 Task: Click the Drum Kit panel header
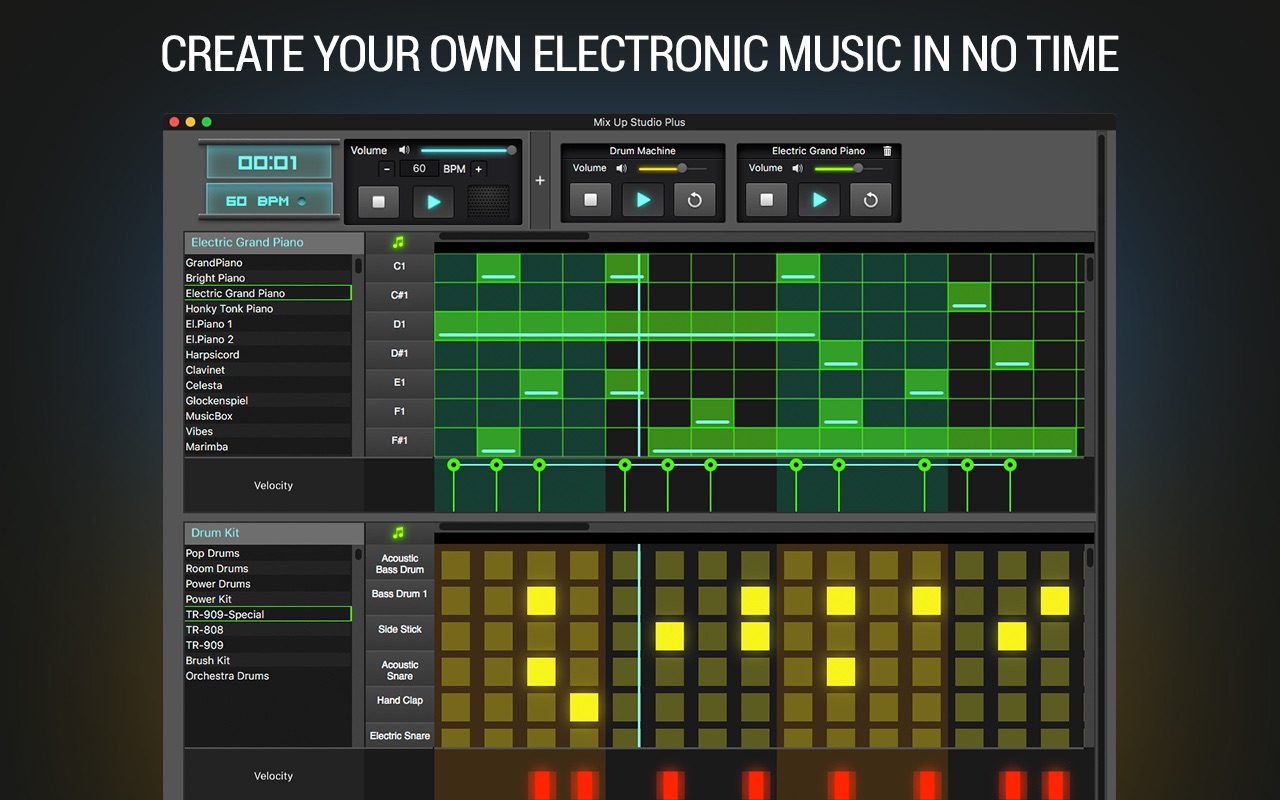pyautogui.click(x=274, y=533)
